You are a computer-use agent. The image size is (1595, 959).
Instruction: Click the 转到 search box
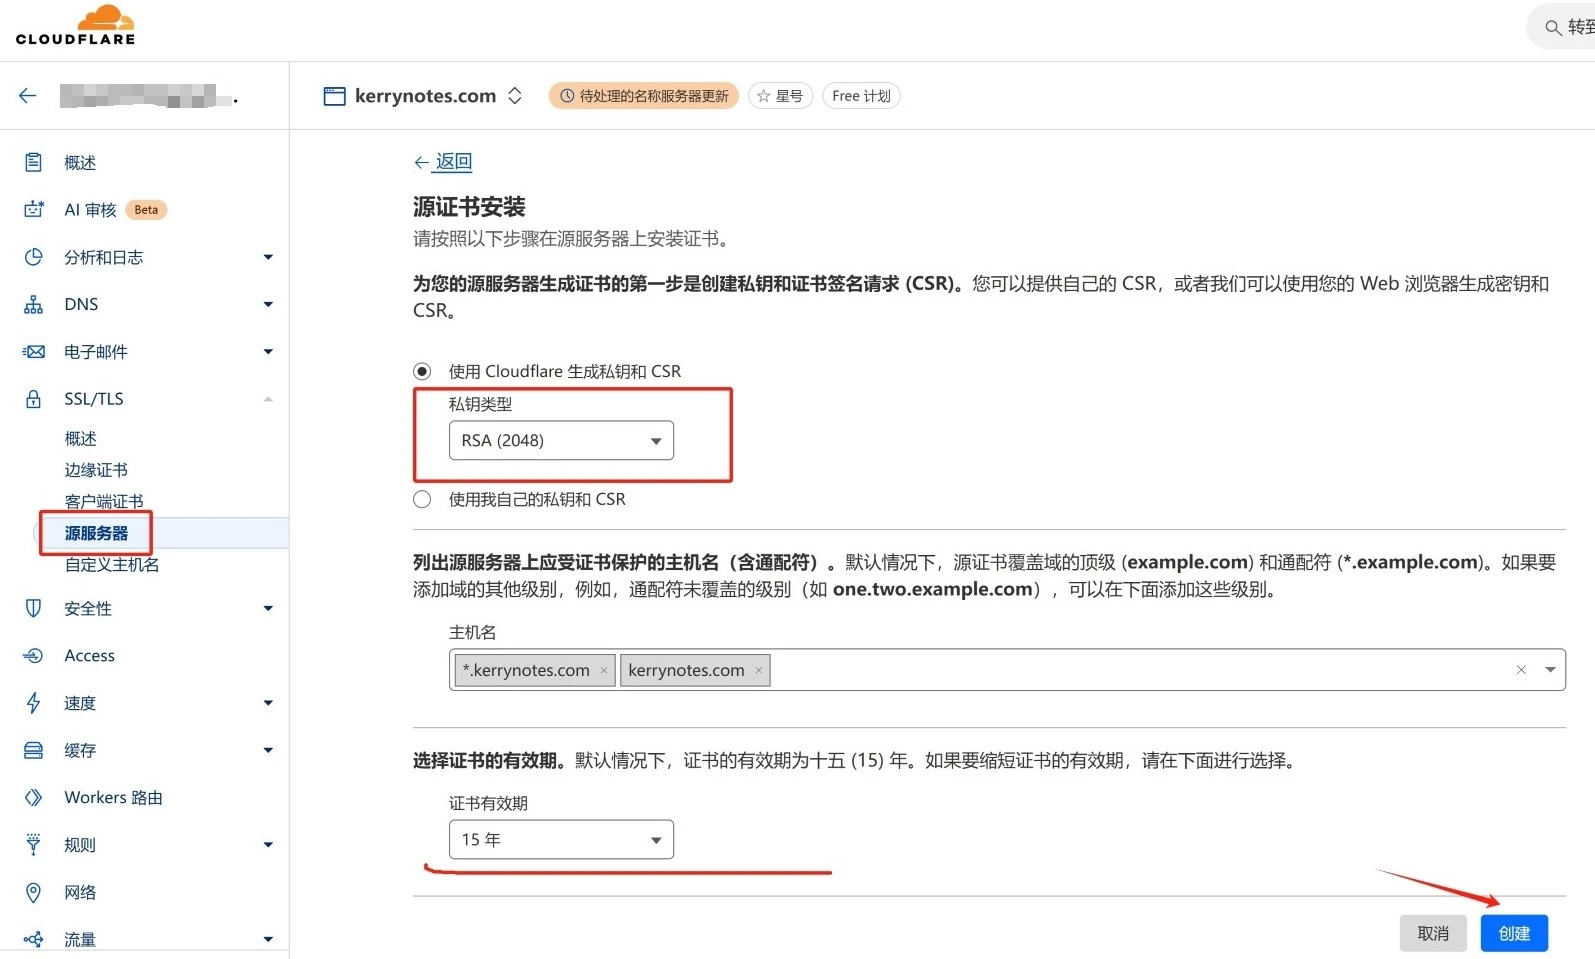point(1561,27)
